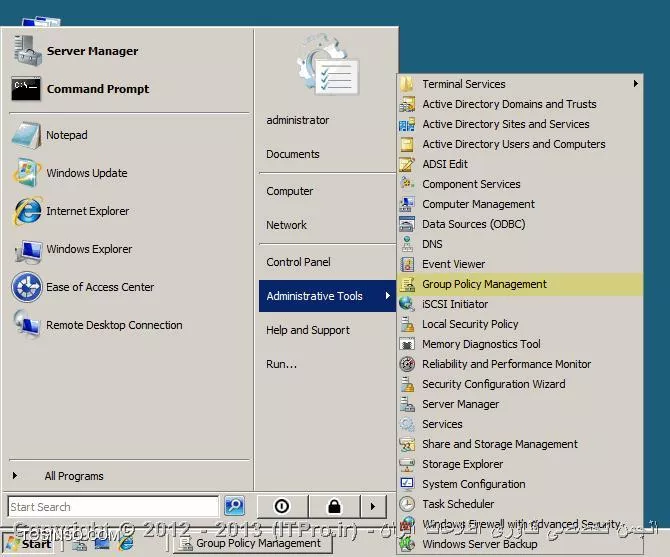Click Internet Explorer quick launch icon
This screenshot has height=557, width=670.
point(126,544)
